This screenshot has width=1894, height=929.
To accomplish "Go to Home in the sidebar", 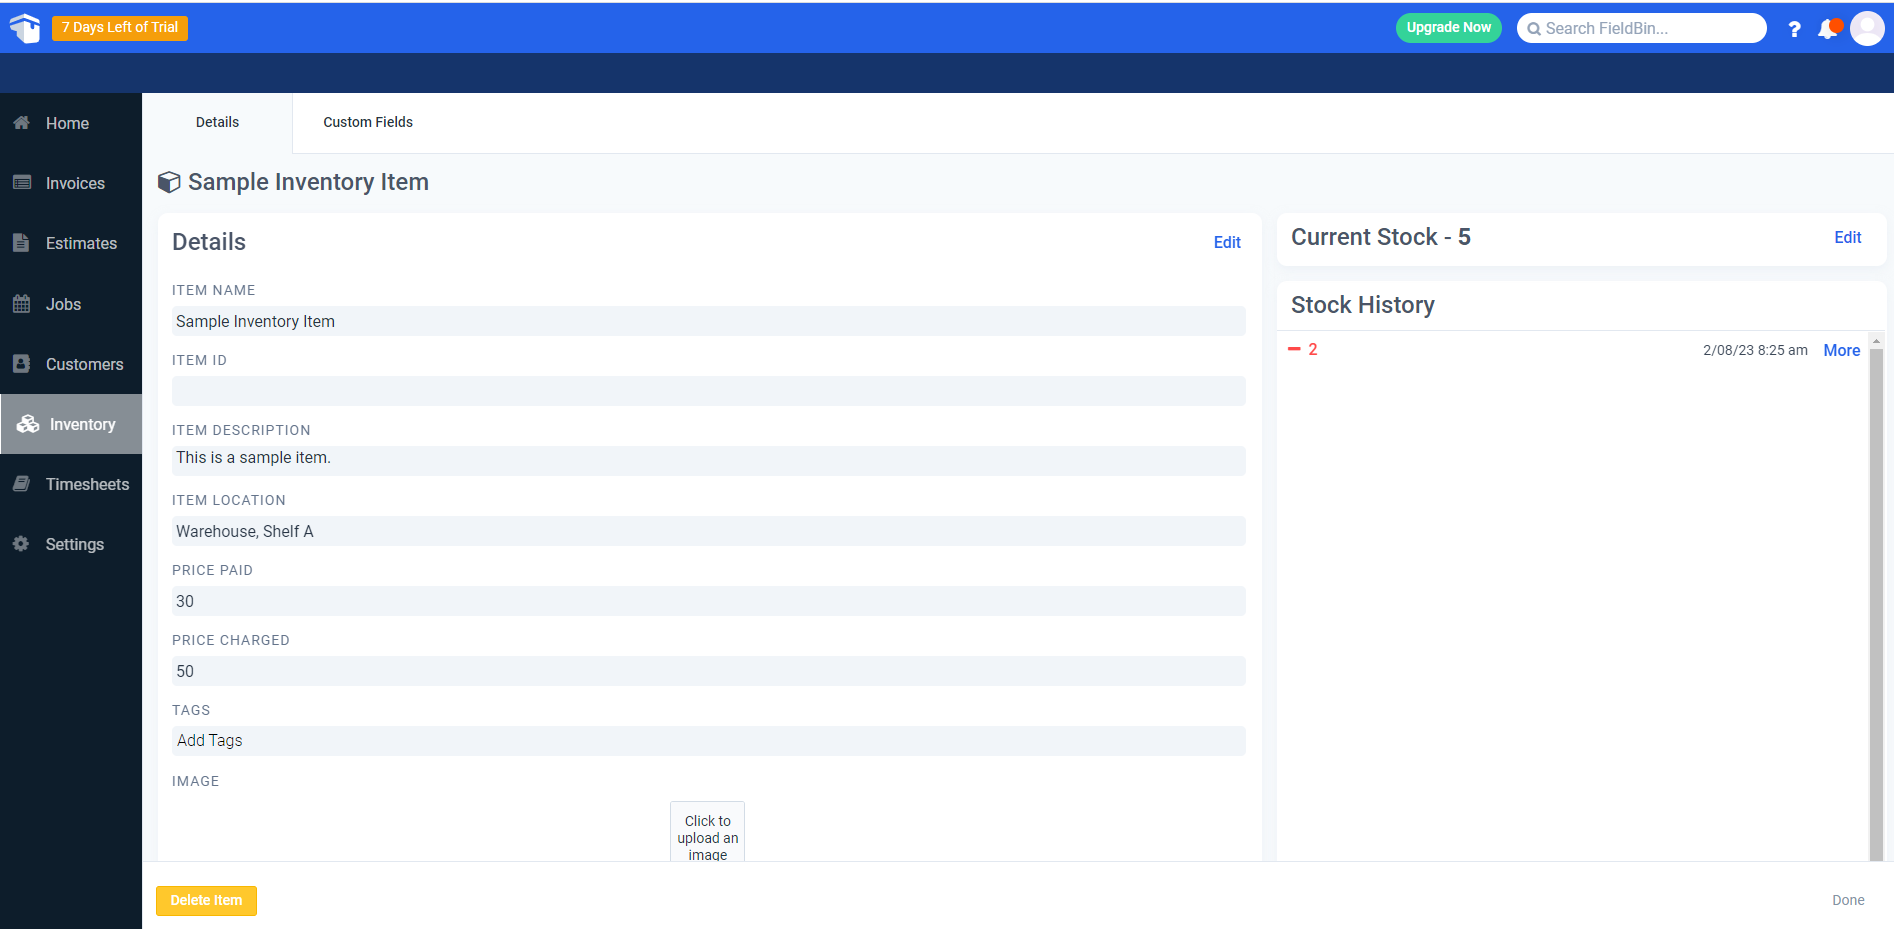I will pyautogui.click(x=71, y=123).
